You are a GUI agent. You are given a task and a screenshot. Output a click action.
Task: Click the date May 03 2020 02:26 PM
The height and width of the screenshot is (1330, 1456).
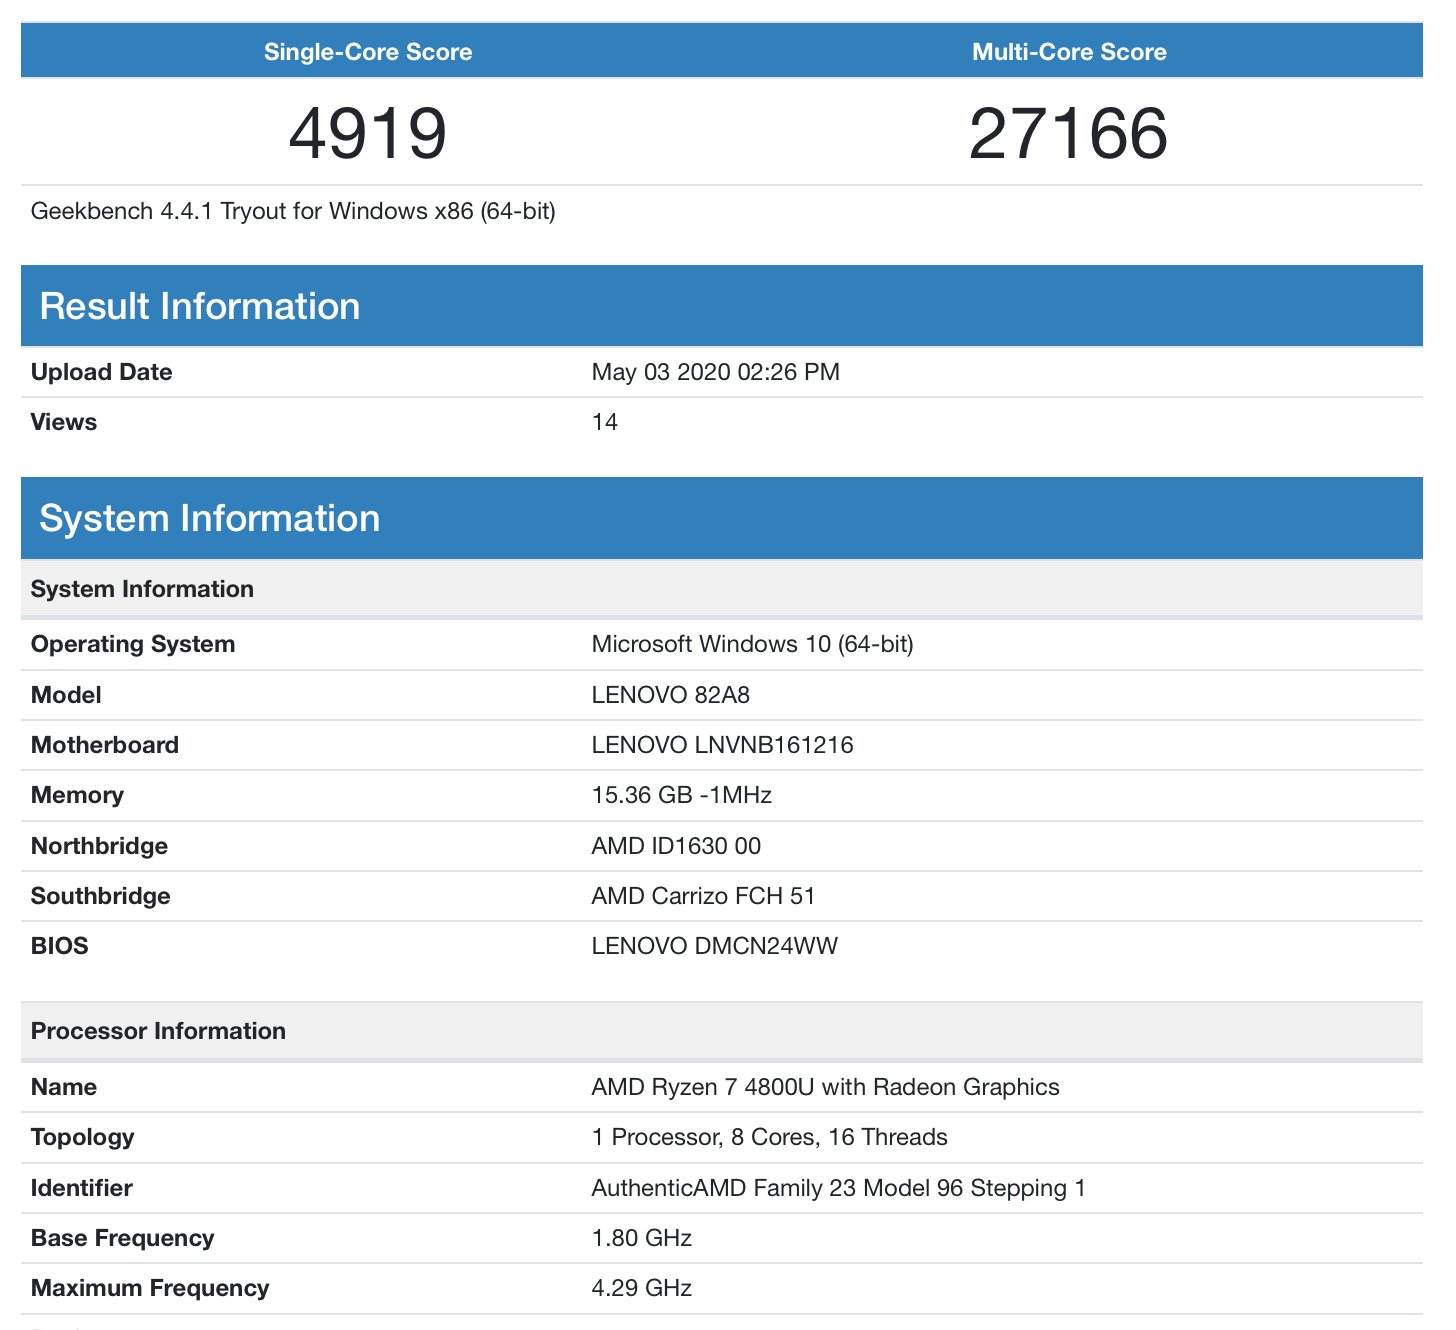click(x=715, y=372)
